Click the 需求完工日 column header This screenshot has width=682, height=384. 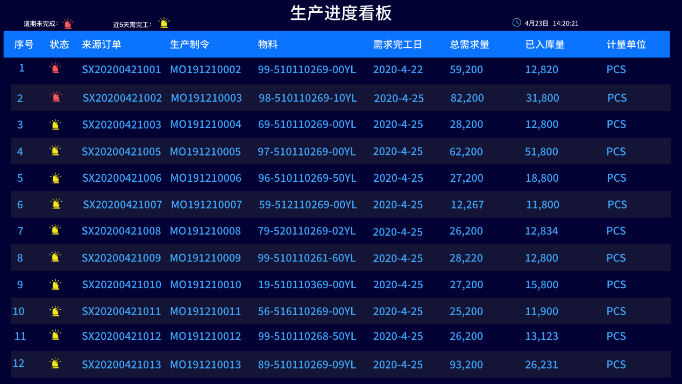398,44
